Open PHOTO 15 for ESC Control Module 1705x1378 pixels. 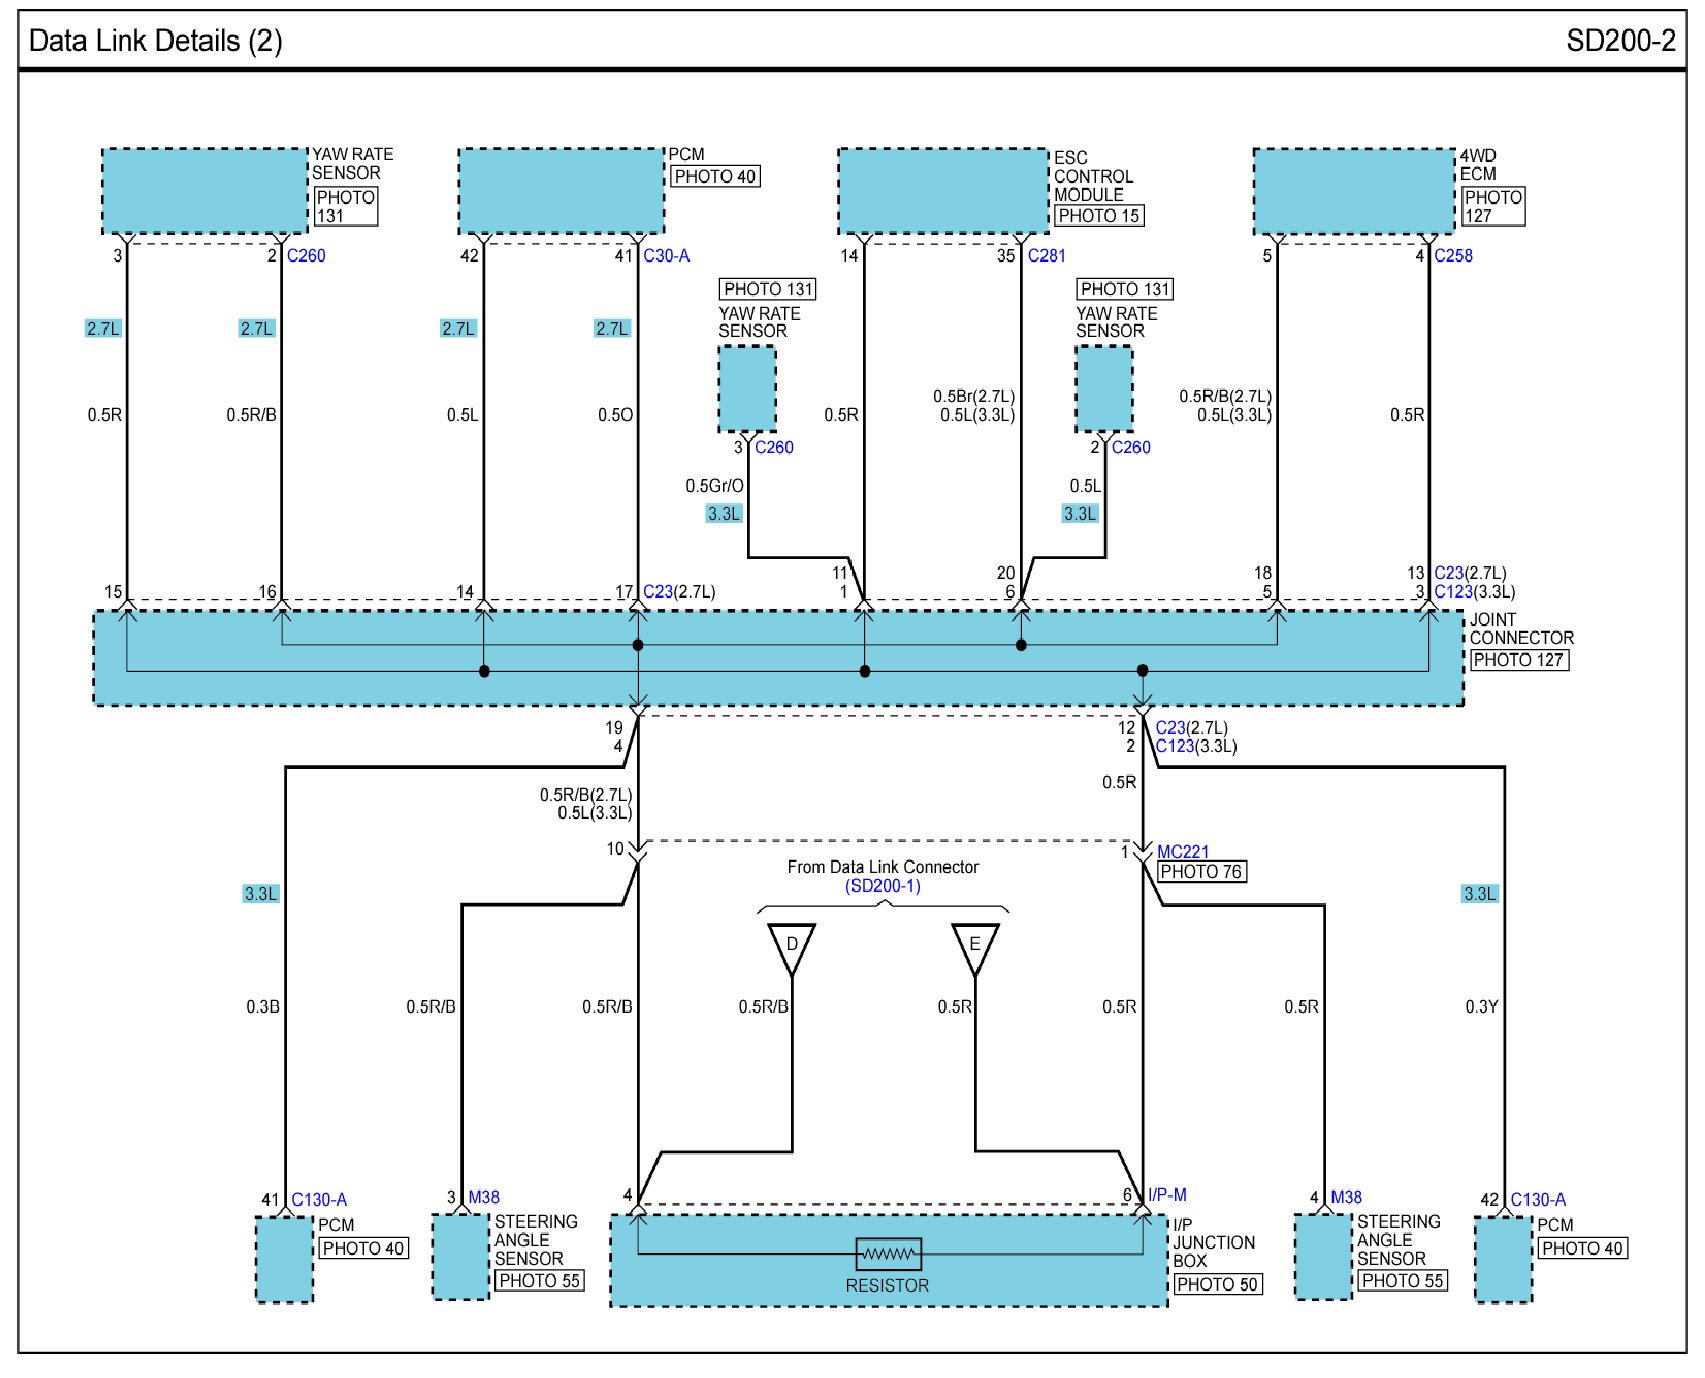tap(1098, 216)
